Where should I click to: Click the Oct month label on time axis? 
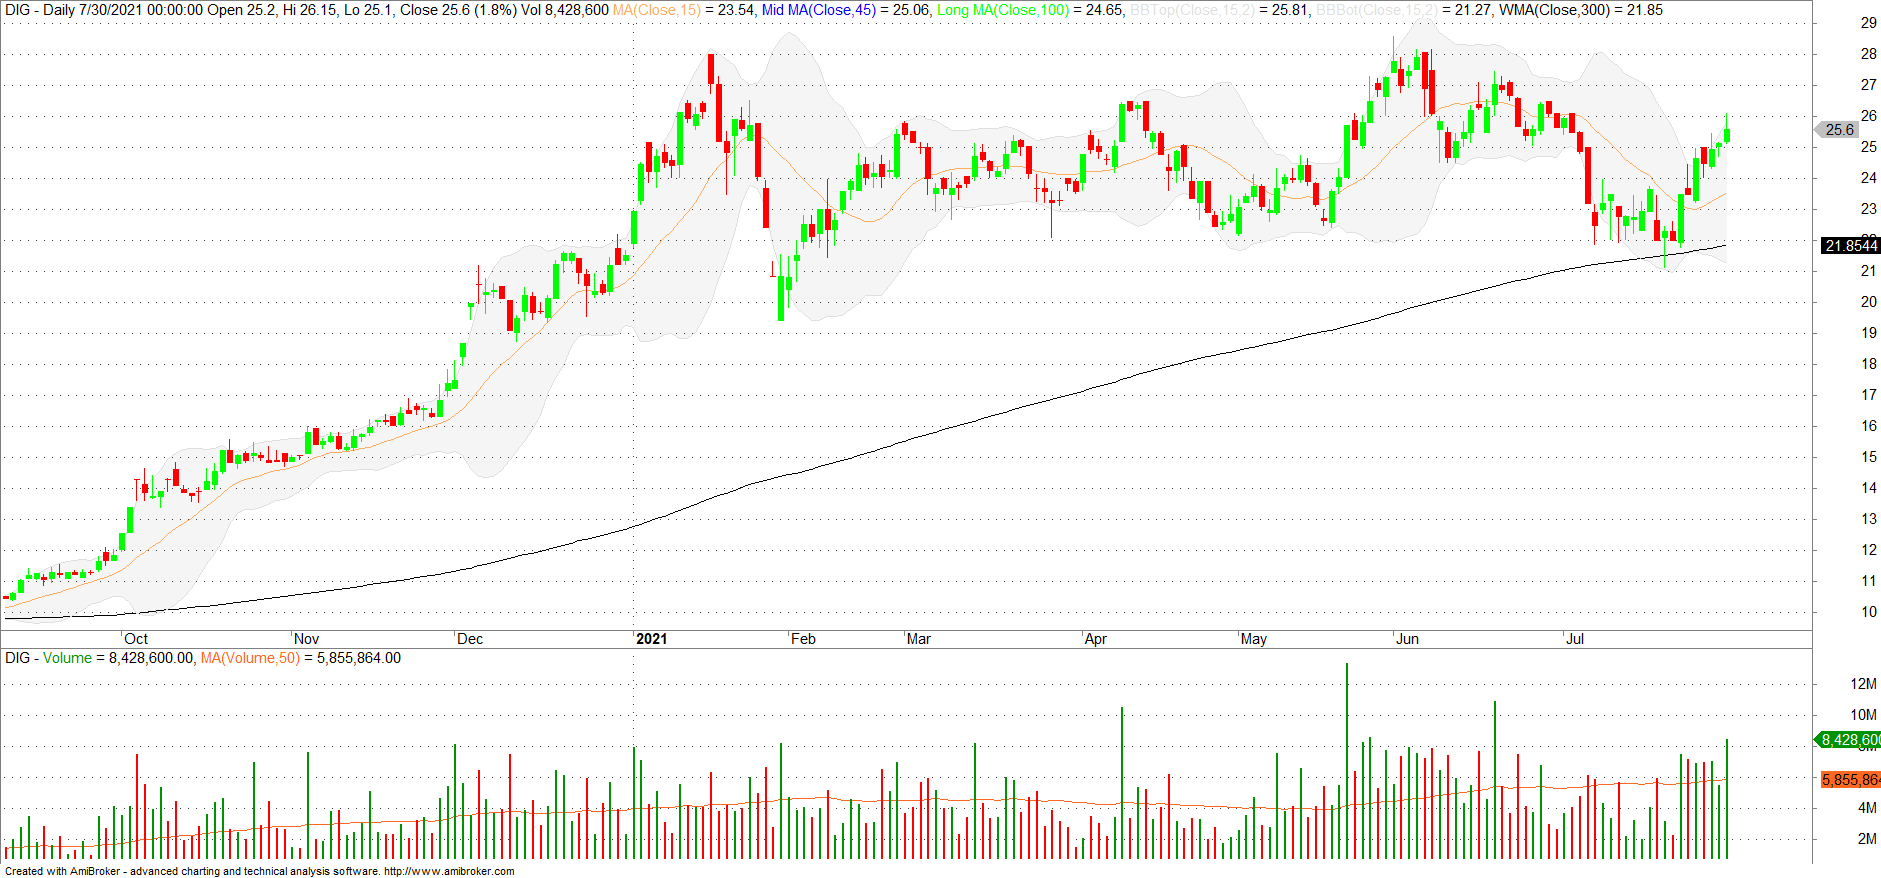click(x=136, y=639)
